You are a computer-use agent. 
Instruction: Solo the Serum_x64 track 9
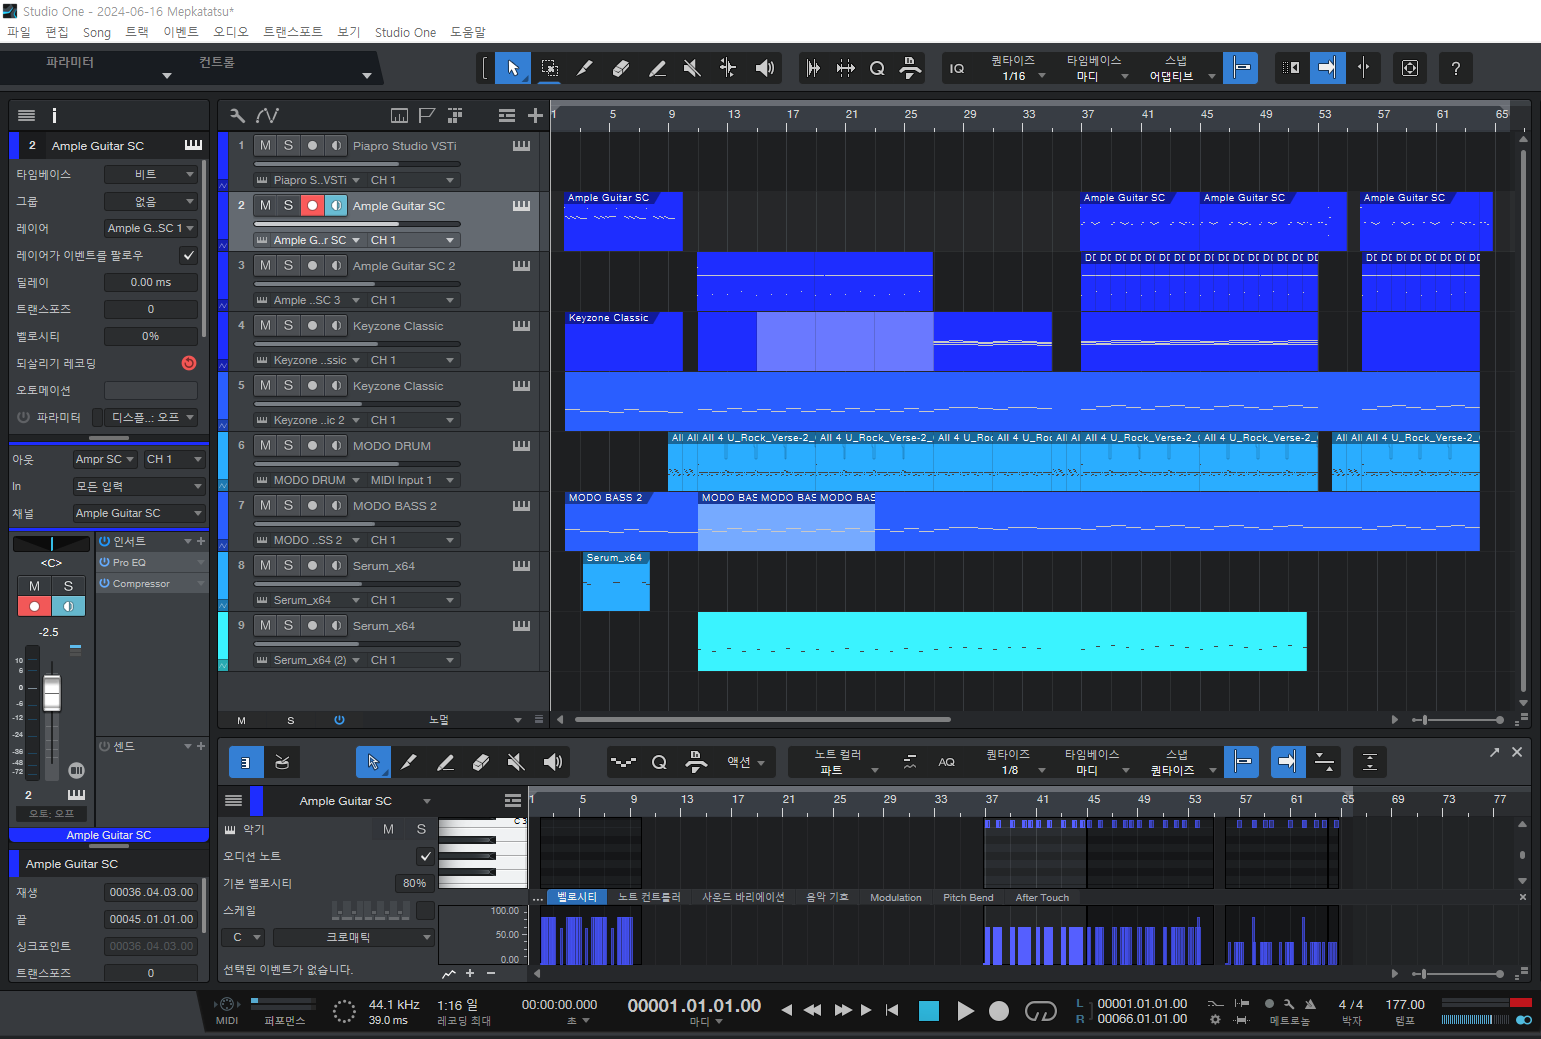click(288, 625)
